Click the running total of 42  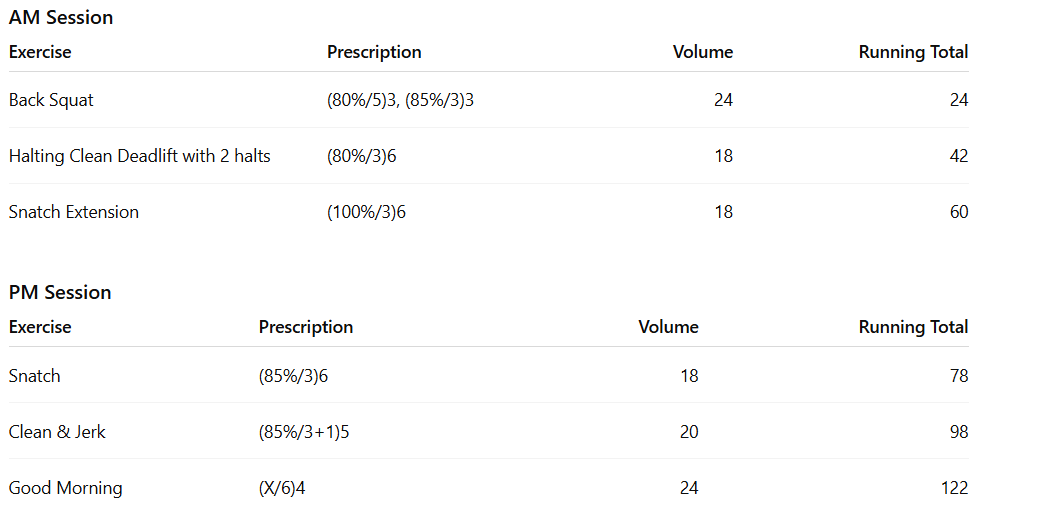click(x=958, y=156)
